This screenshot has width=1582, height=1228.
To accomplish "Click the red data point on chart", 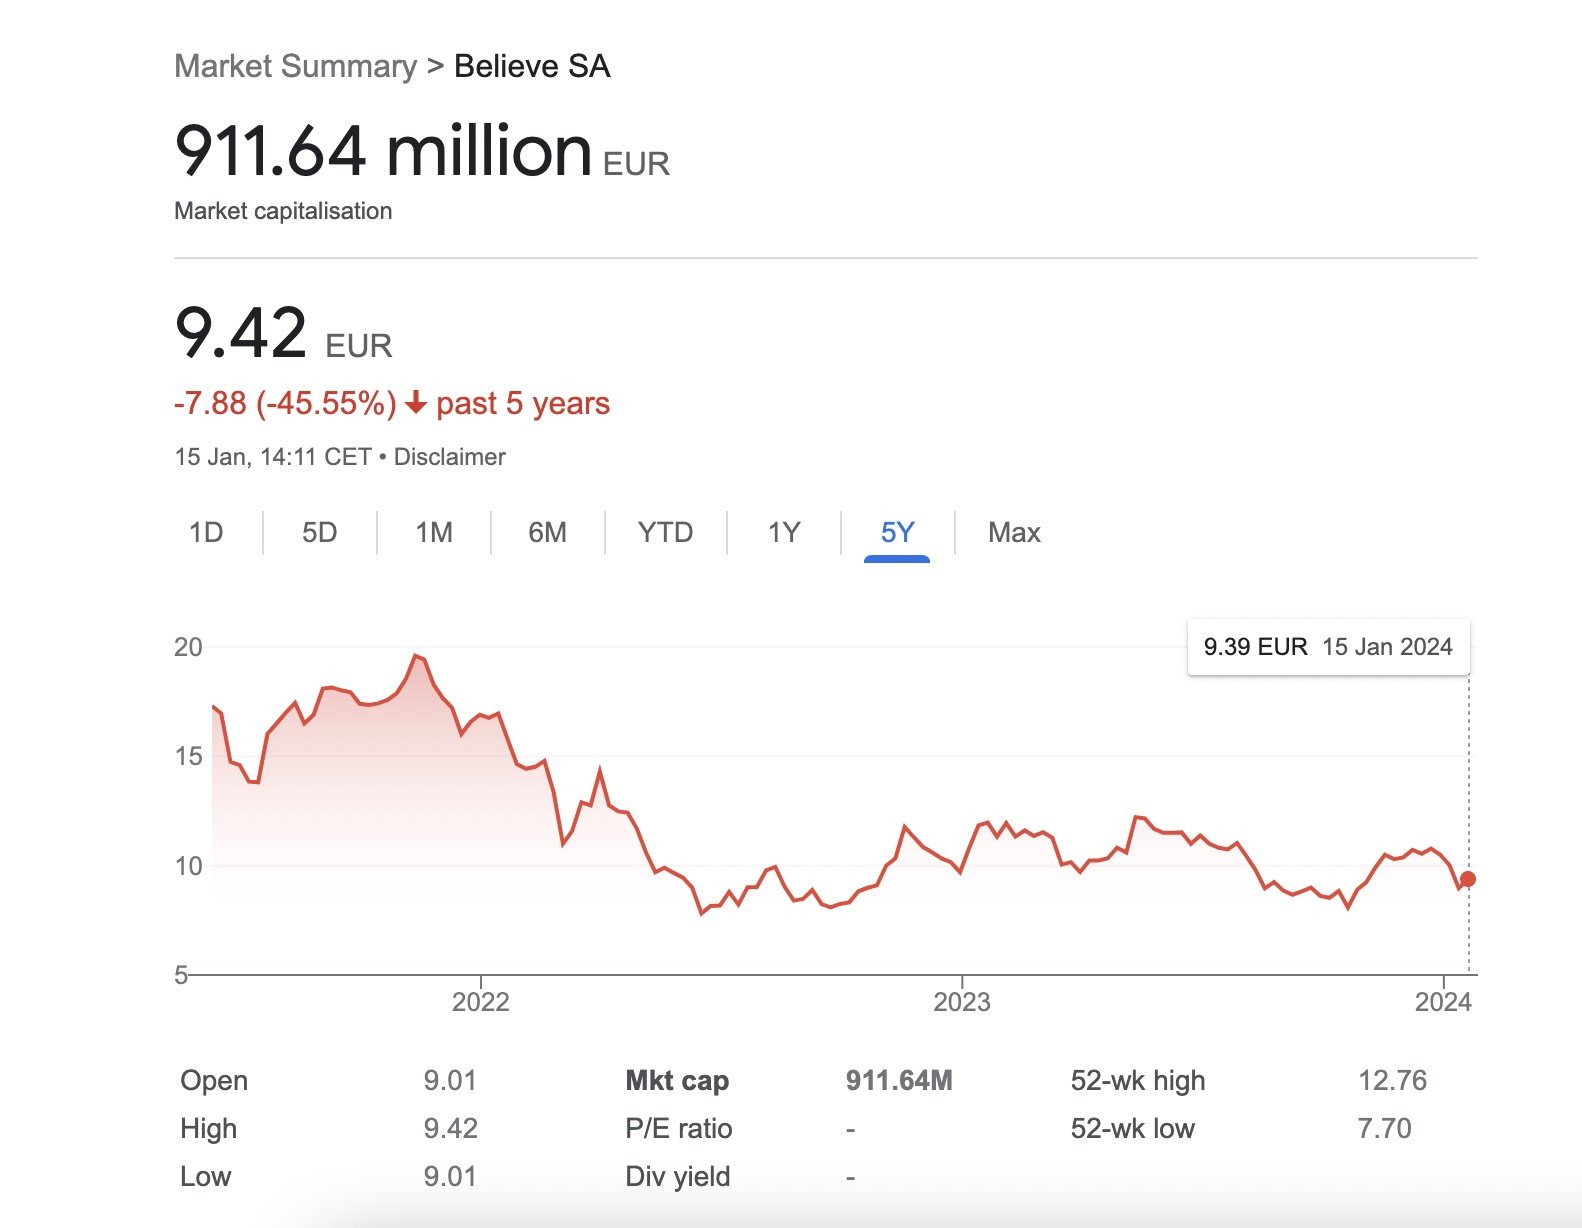I will [x=1467, y=879].
